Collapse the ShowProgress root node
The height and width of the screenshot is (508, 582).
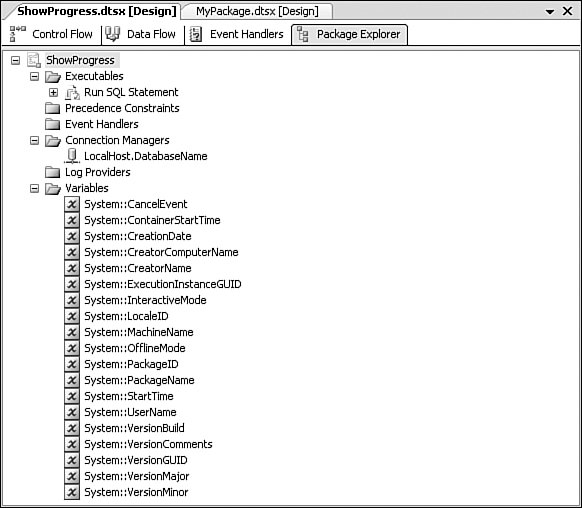(15, 60)
